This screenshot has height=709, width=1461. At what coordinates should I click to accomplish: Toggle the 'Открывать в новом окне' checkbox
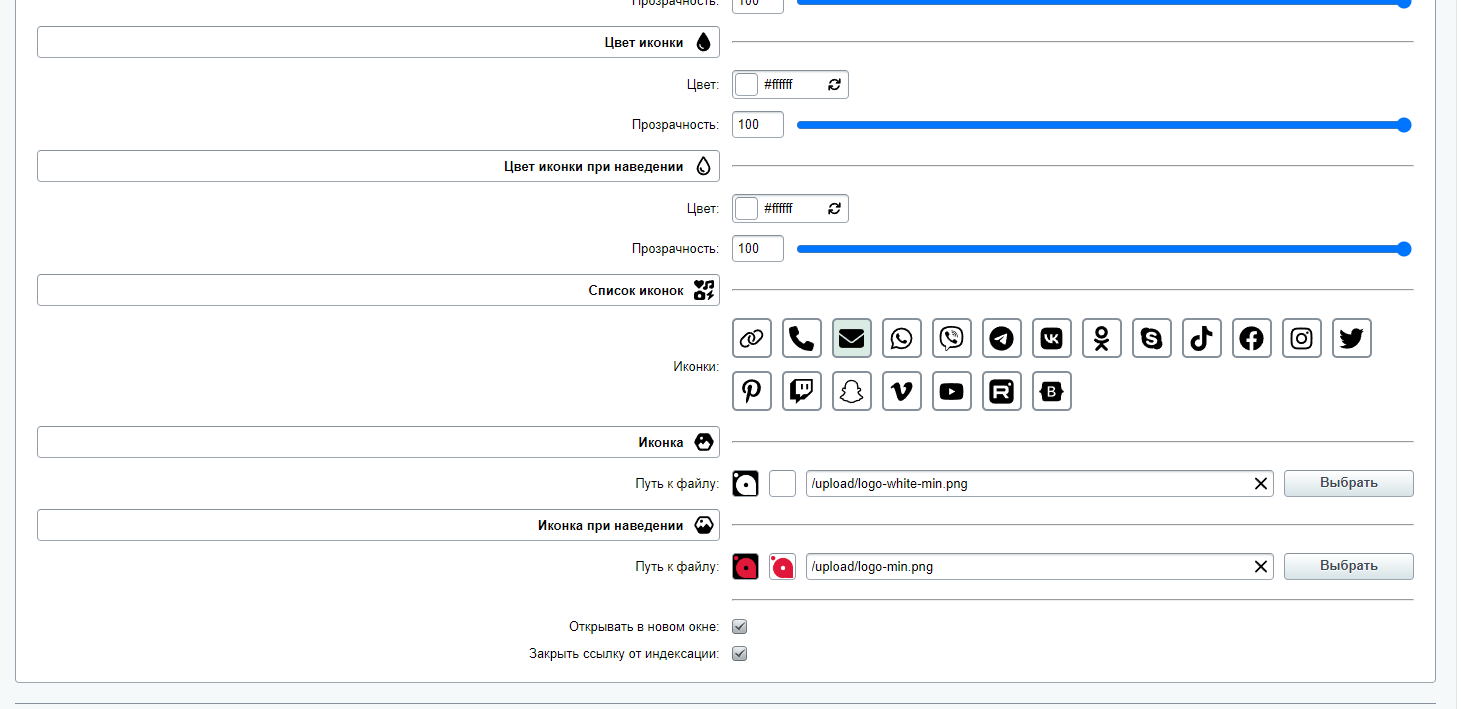tap(740, 627)
